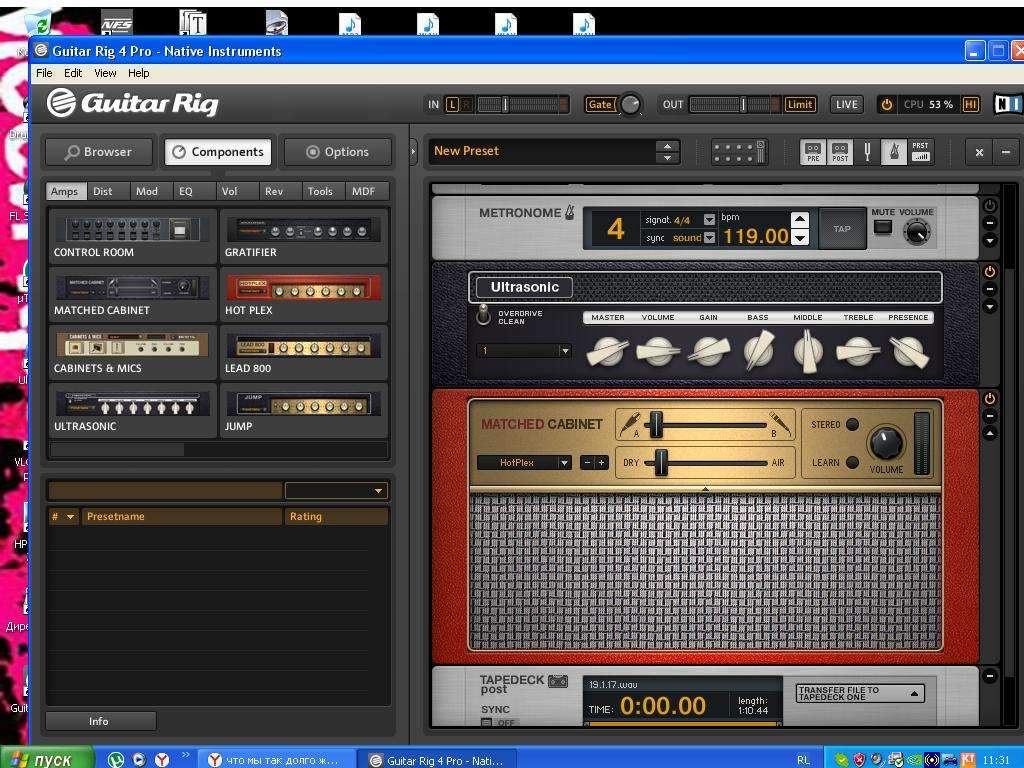Click the A-B microphone blend slider
Viewport: 1024px width, 768px height.
pos(705,425)
